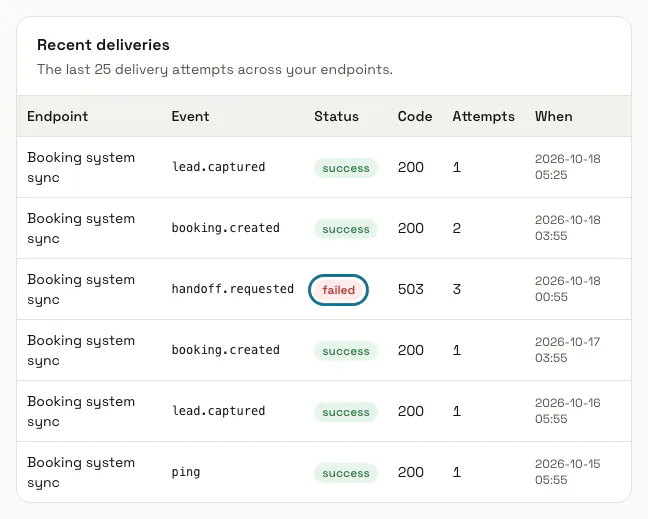Click attempts value 3 in failed row
This screenshot has width=648, height=519.
click(x=456, y=289)
